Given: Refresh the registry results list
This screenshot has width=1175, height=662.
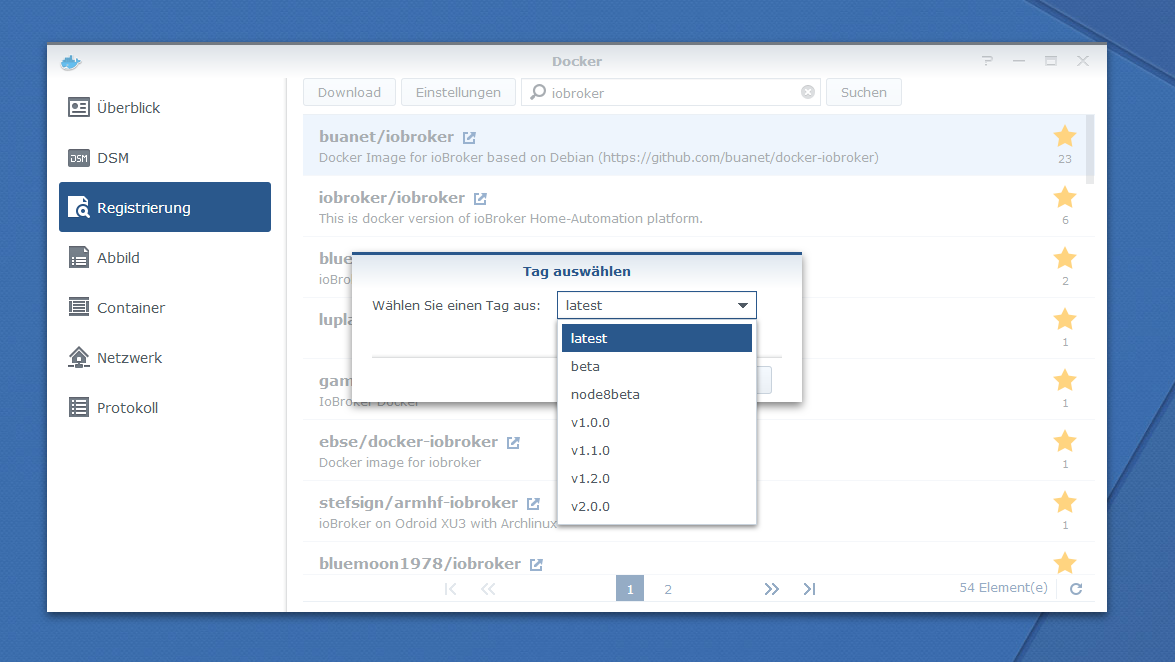Looking at the screenshot, I should [1076, 589].
